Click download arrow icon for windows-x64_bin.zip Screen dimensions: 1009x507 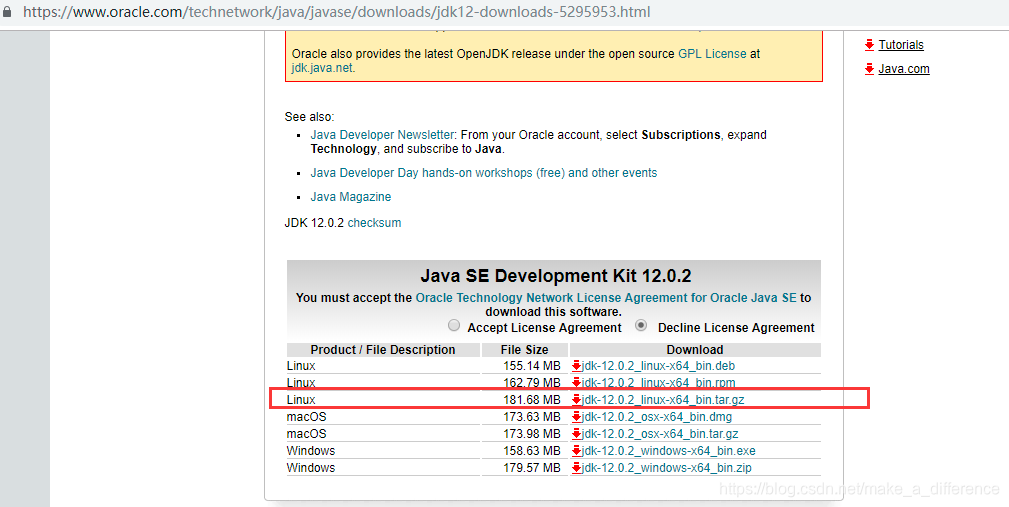click(577, 468)
